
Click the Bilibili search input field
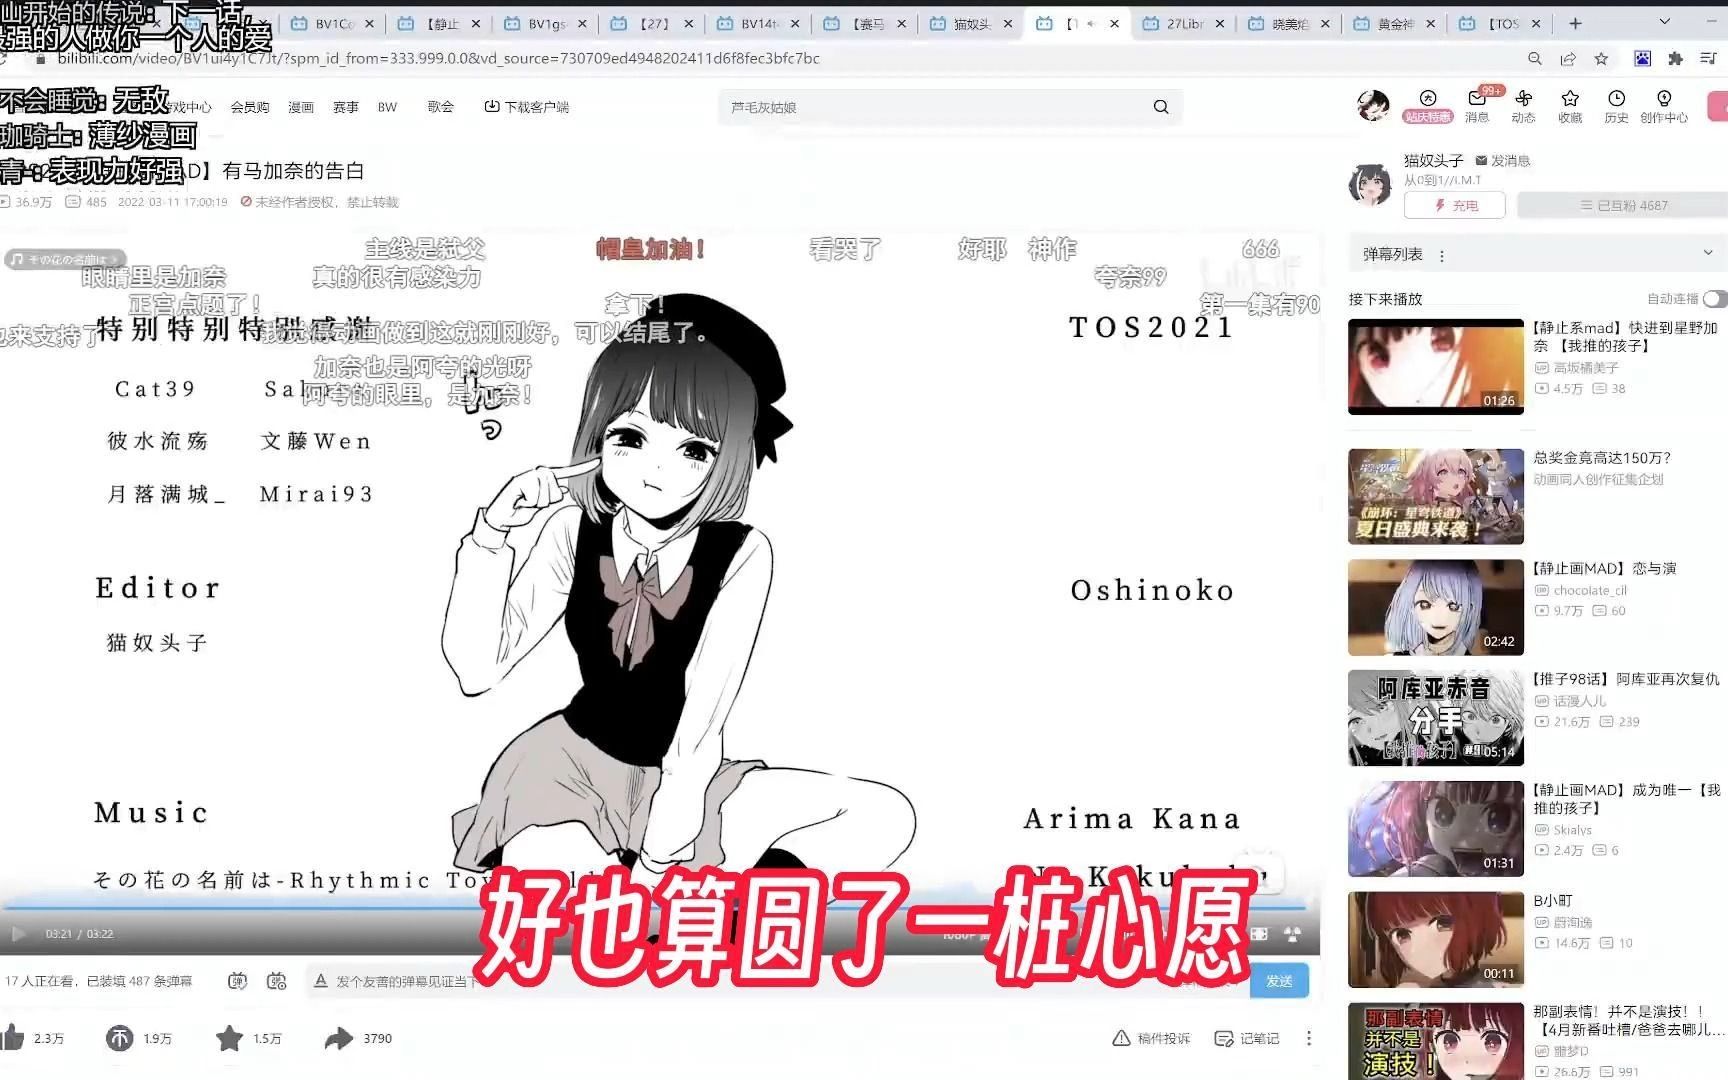(935, 107)
